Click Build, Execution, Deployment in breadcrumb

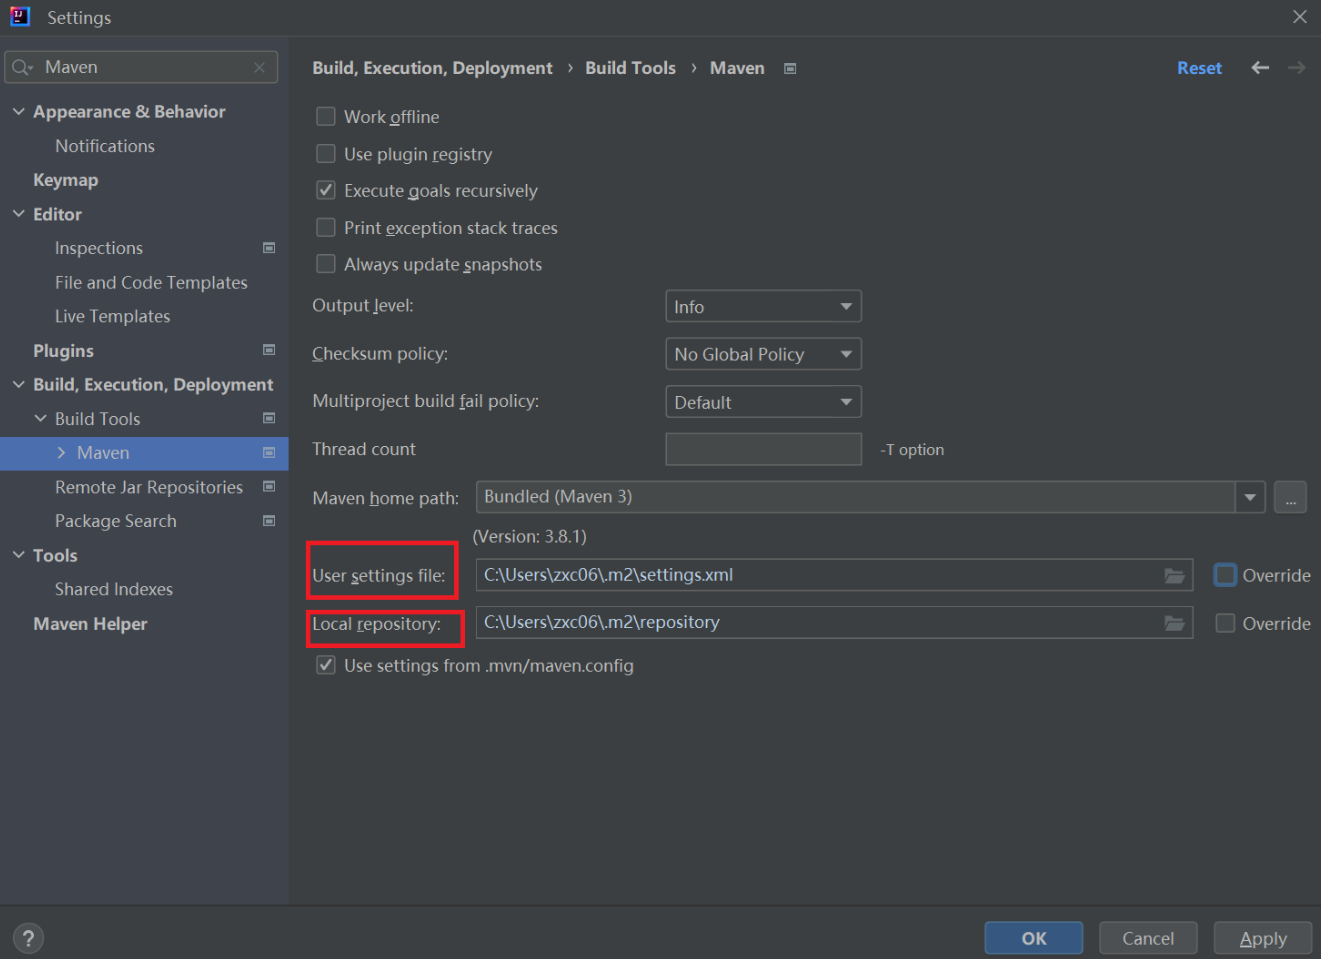coord(432,68)
